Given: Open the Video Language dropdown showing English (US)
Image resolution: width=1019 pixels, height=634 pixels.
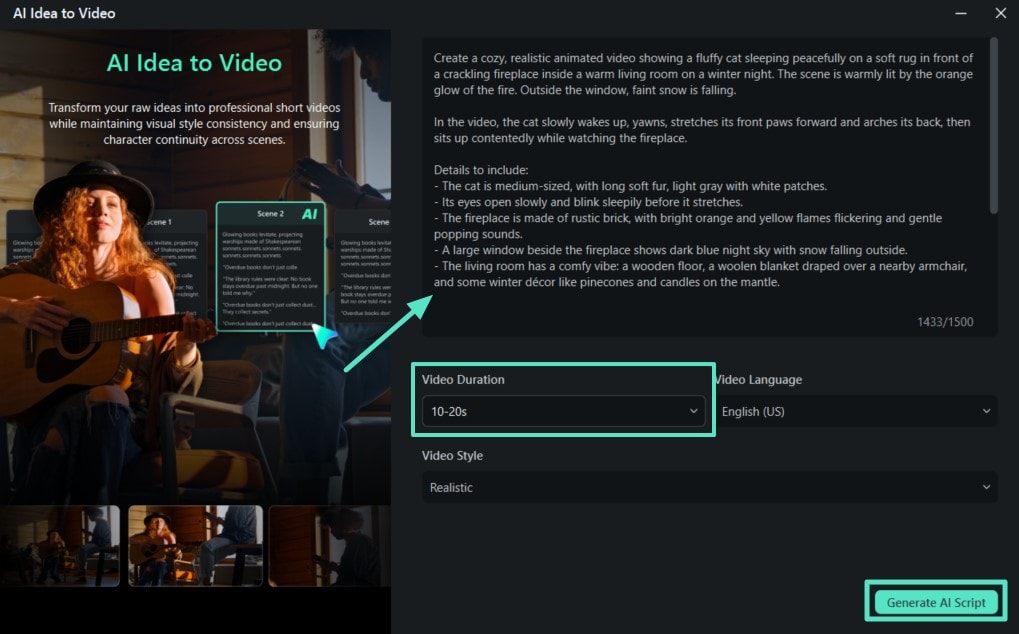Looking at the screenshot, I should coord(855,411).
